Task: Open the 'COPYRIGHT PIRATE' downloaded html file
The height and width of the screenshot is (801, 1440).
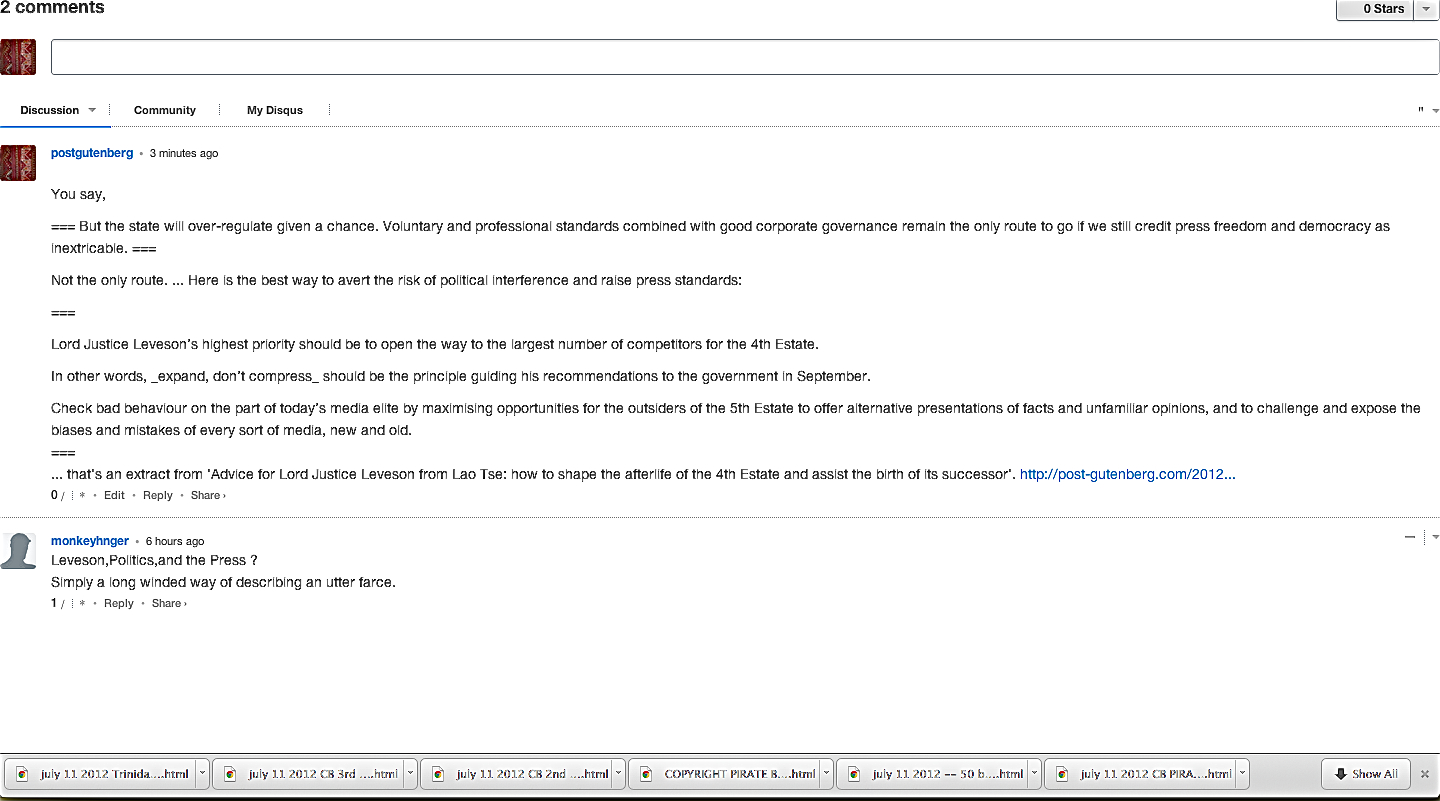Action: (x=724, y=773)
